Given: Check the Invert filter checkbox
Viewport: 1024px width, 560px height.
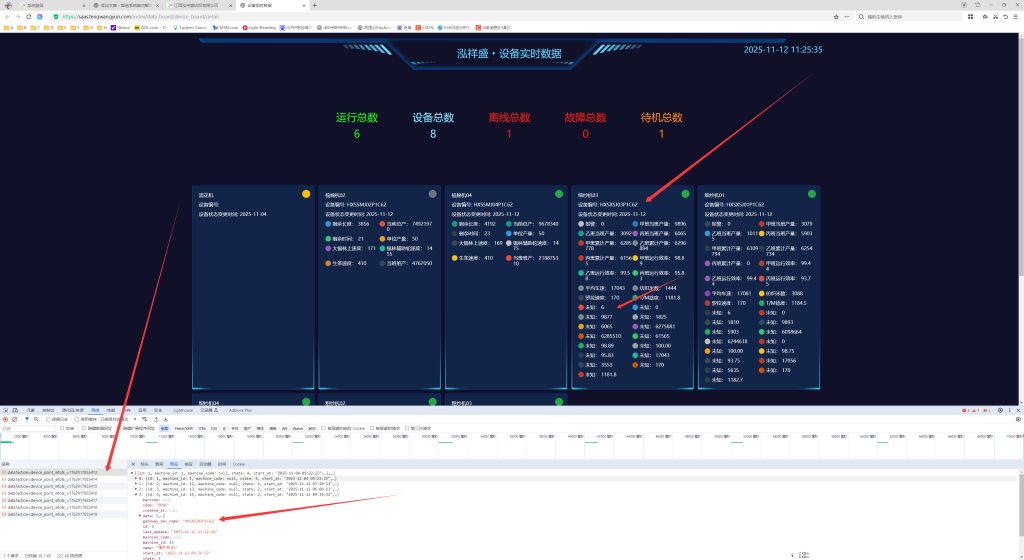Looking at the screenshot, I should 62,428.
